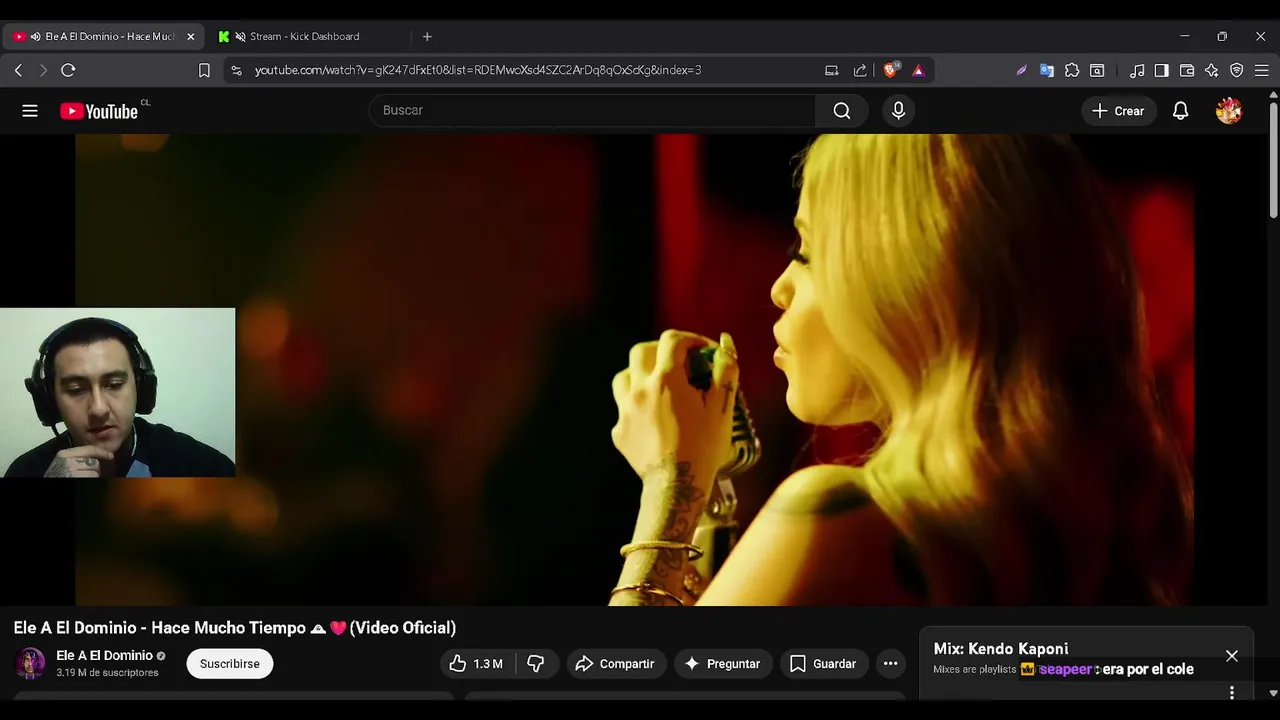Click the purple feather extension icon
The height and width of the screenshot is (720, 1280).
click(1021, 70)
